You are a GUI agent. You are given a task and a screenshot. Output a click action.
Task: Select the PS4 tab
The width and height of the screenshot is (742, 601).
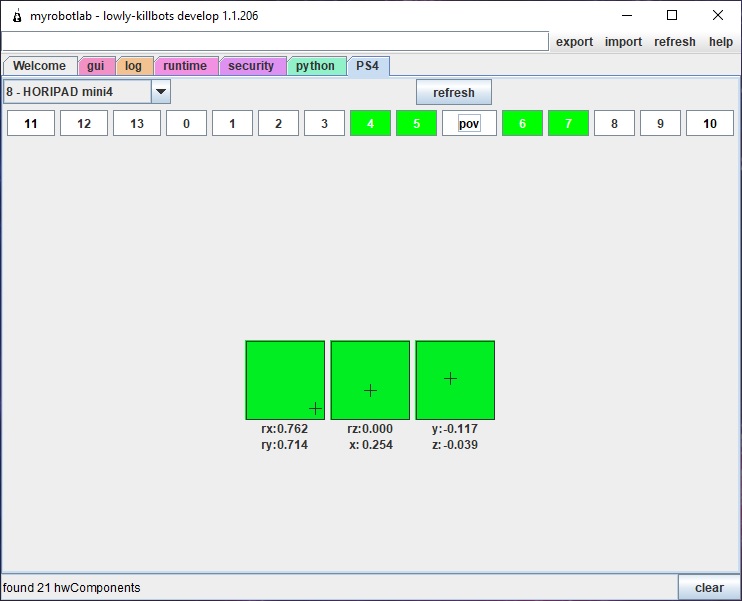click(x=368, y=66)
